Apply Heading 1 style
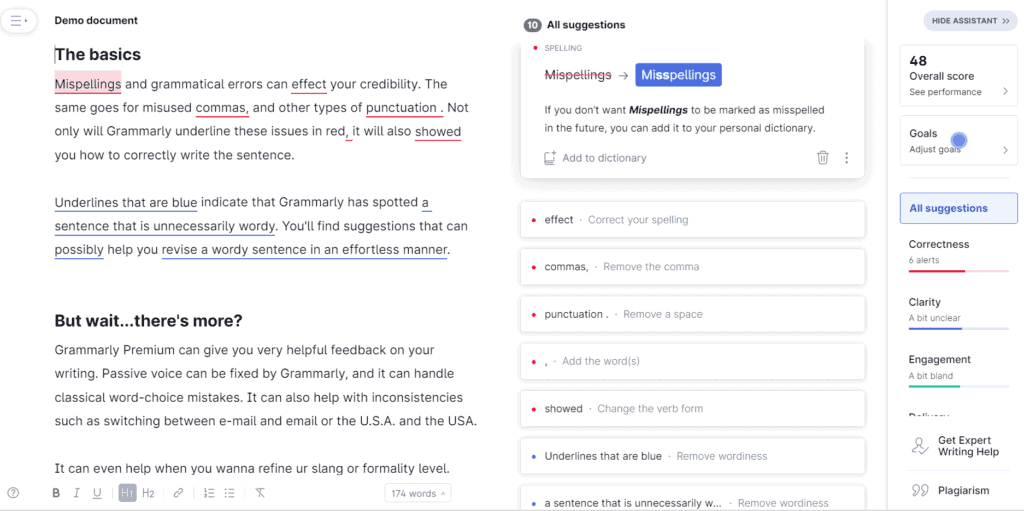The image size is (1024, 511). tap(127, 493)
